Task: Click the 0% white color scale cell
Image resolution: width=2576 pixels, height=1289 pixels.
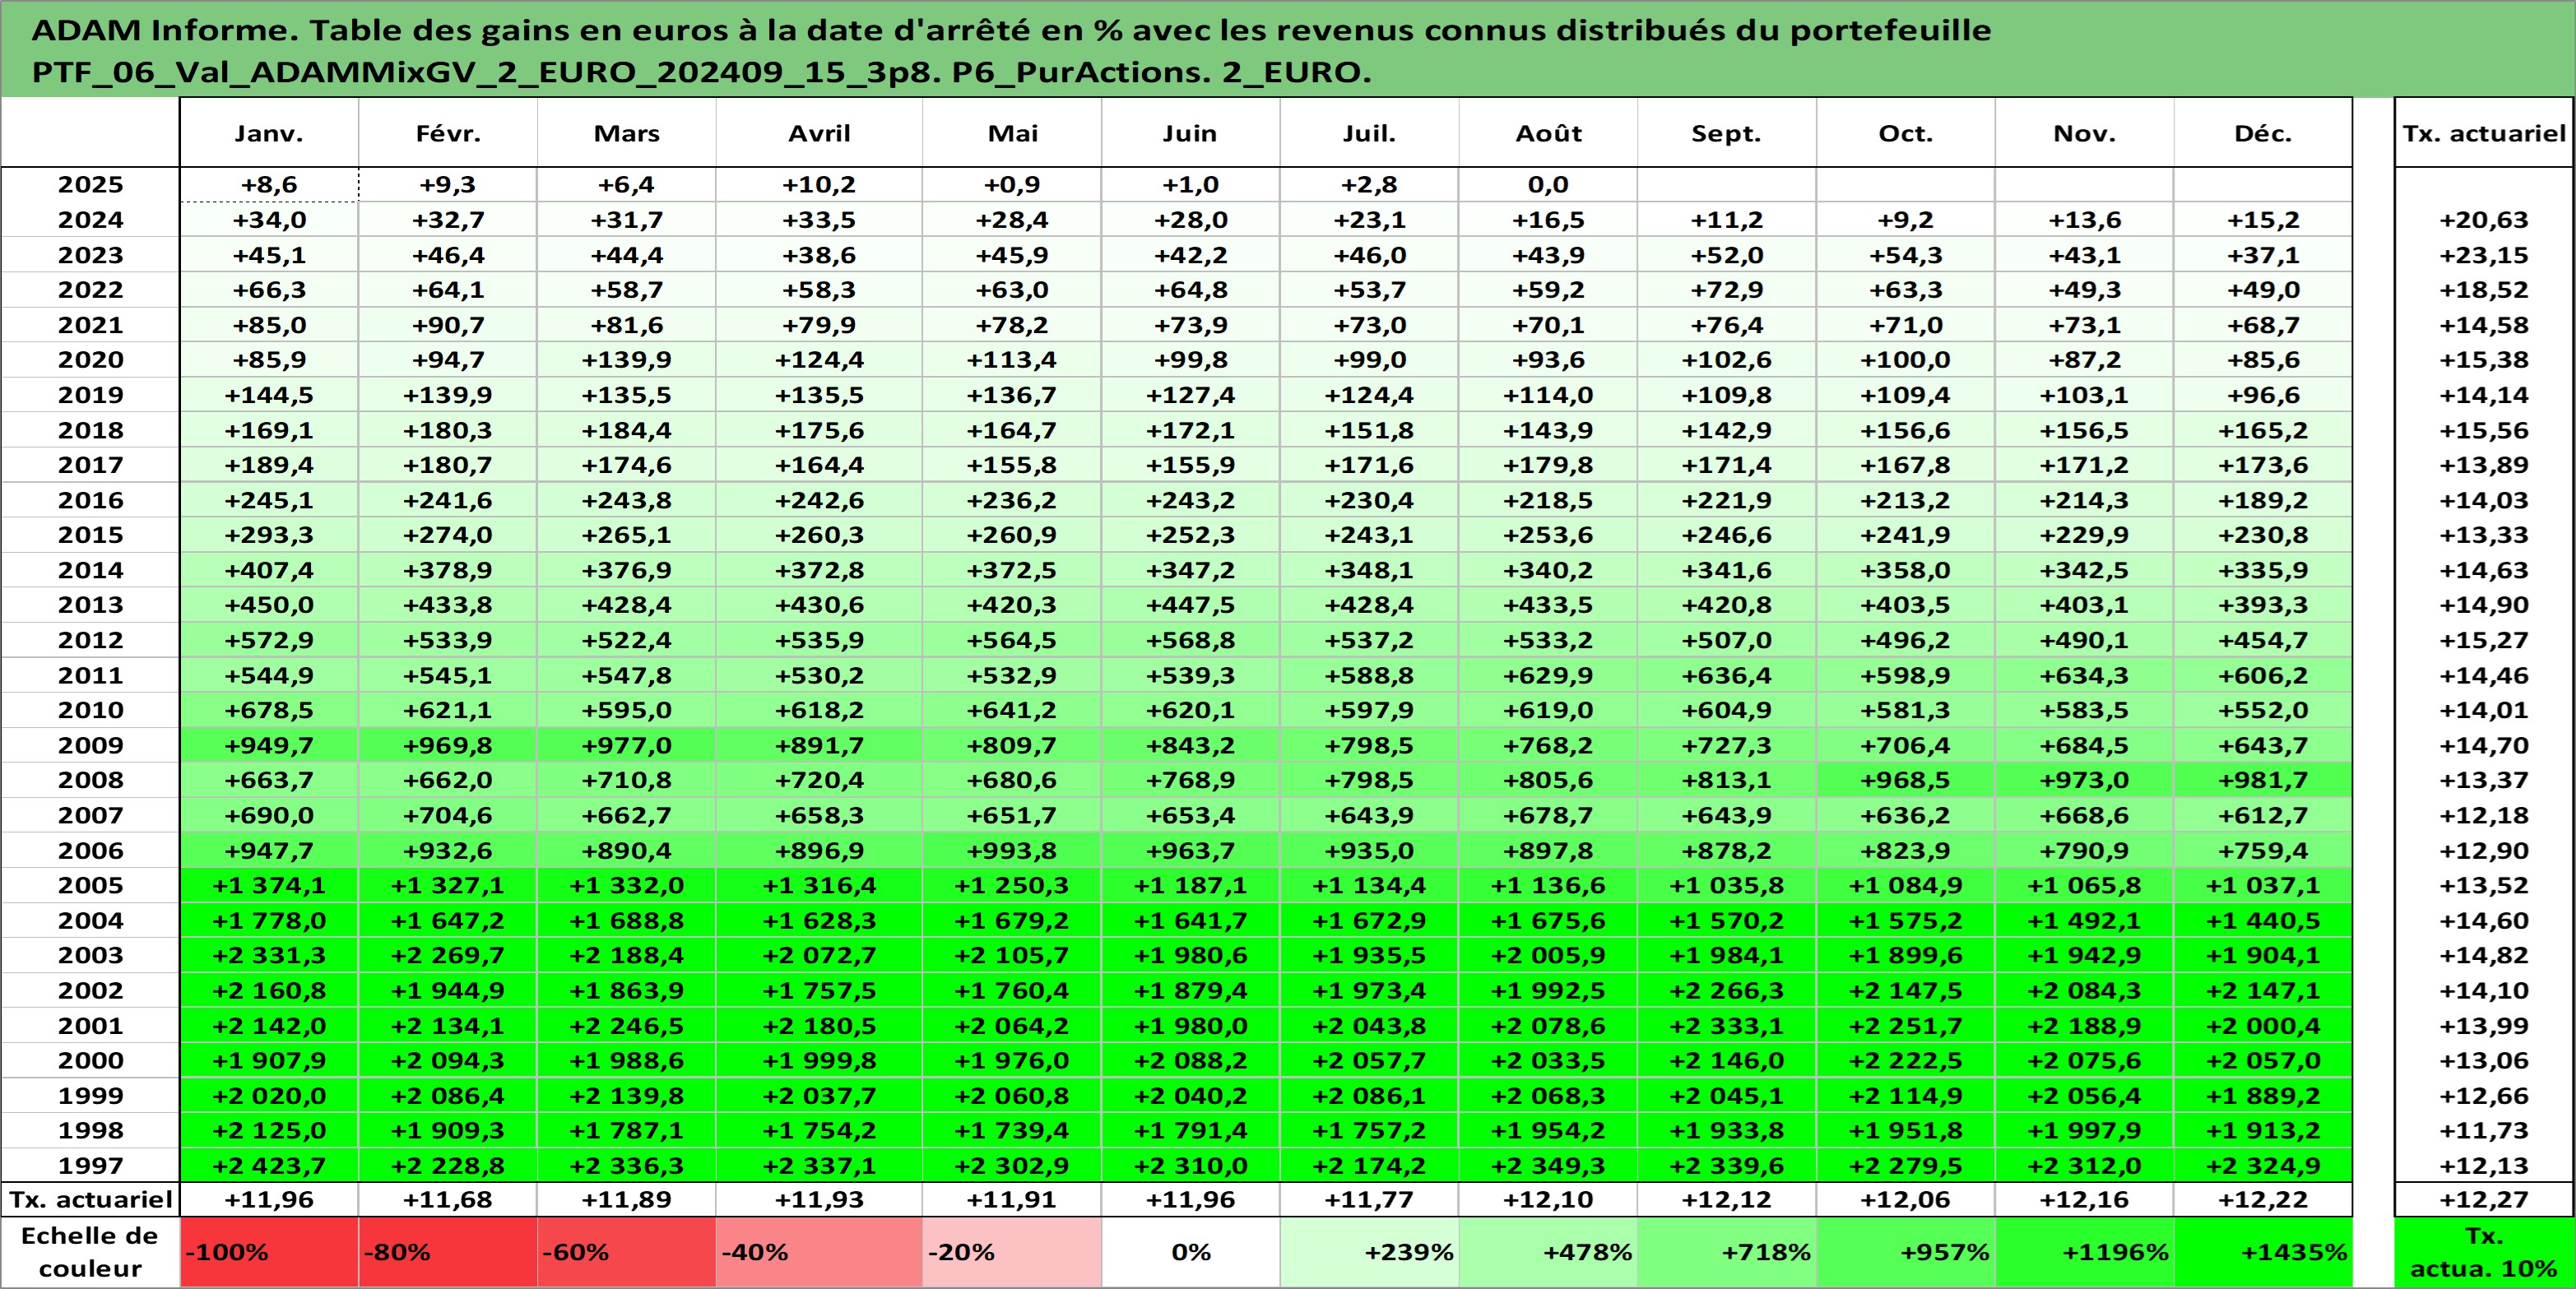Action: click(1191, 1251)
